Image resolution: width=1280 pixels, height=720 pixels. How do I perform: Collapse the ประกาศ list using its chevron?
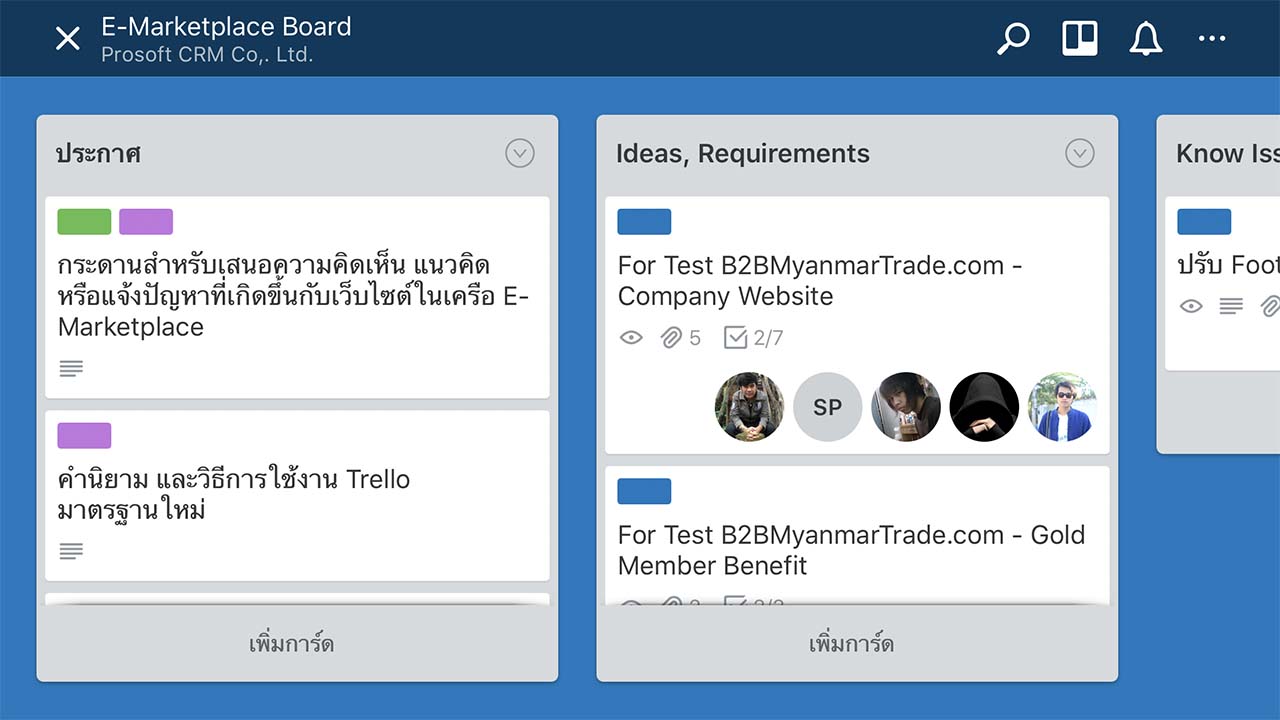coord(519,153)
